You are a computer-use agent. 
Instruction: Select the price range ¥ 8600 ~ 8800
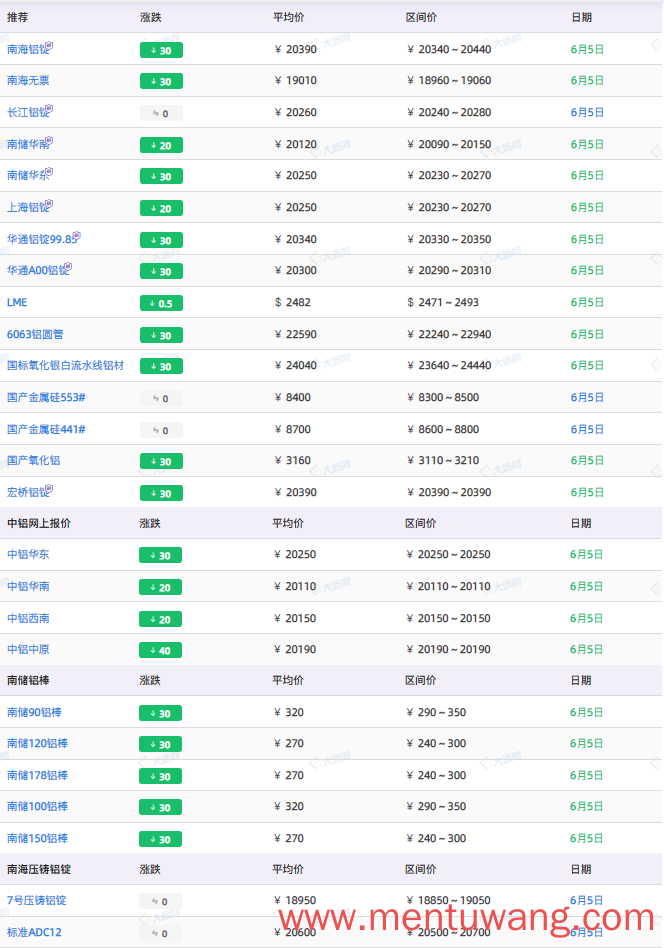point(443,429)
